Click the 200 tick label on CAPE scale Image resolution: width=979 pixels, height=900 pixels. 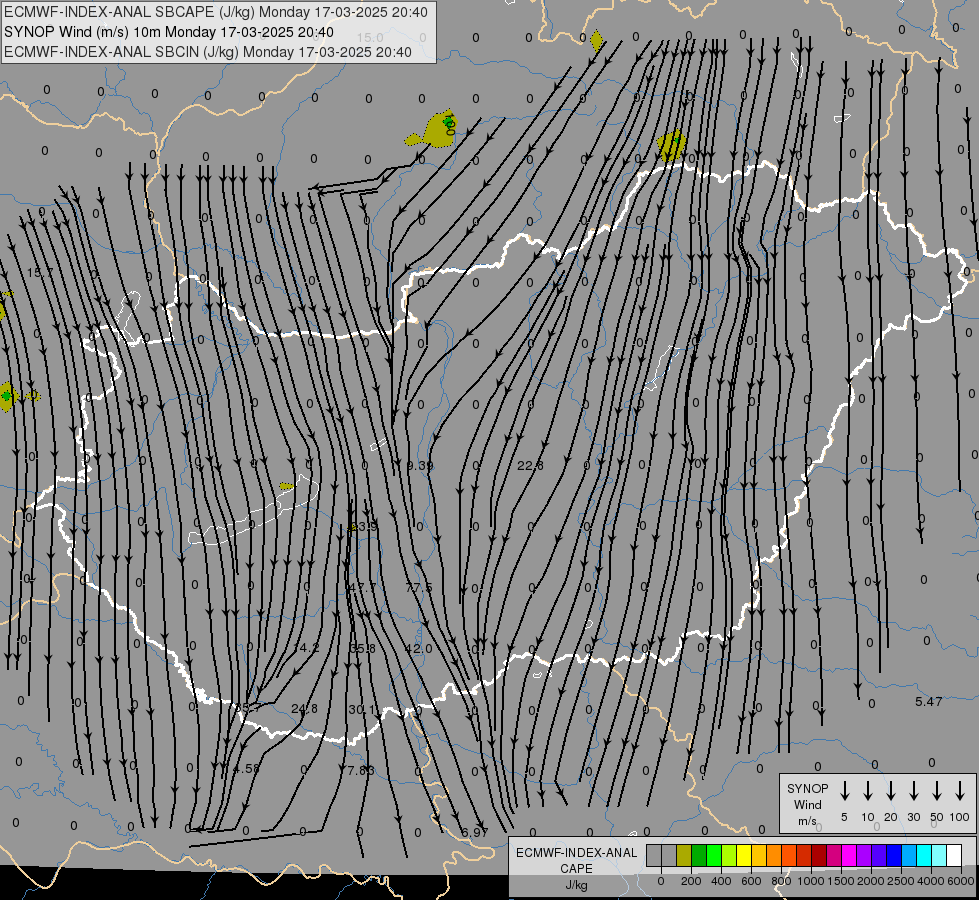(691, 881)
